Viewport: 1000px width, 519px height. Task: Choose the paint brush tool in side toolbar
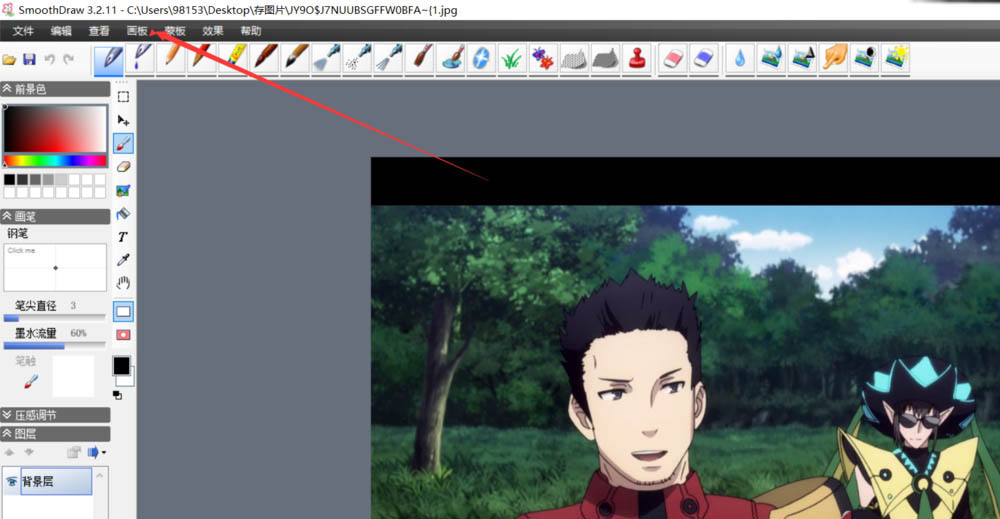[x=123, y=143]
